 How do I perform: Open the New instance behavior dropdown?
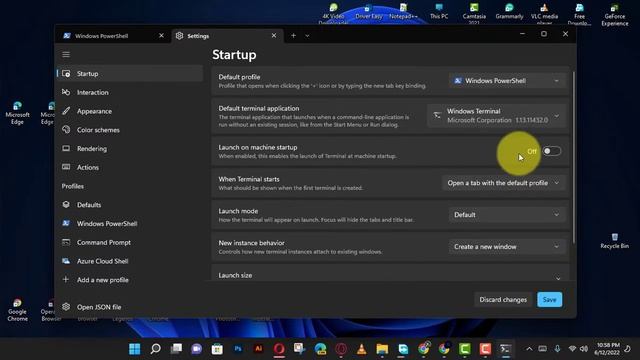click(507, 247)
